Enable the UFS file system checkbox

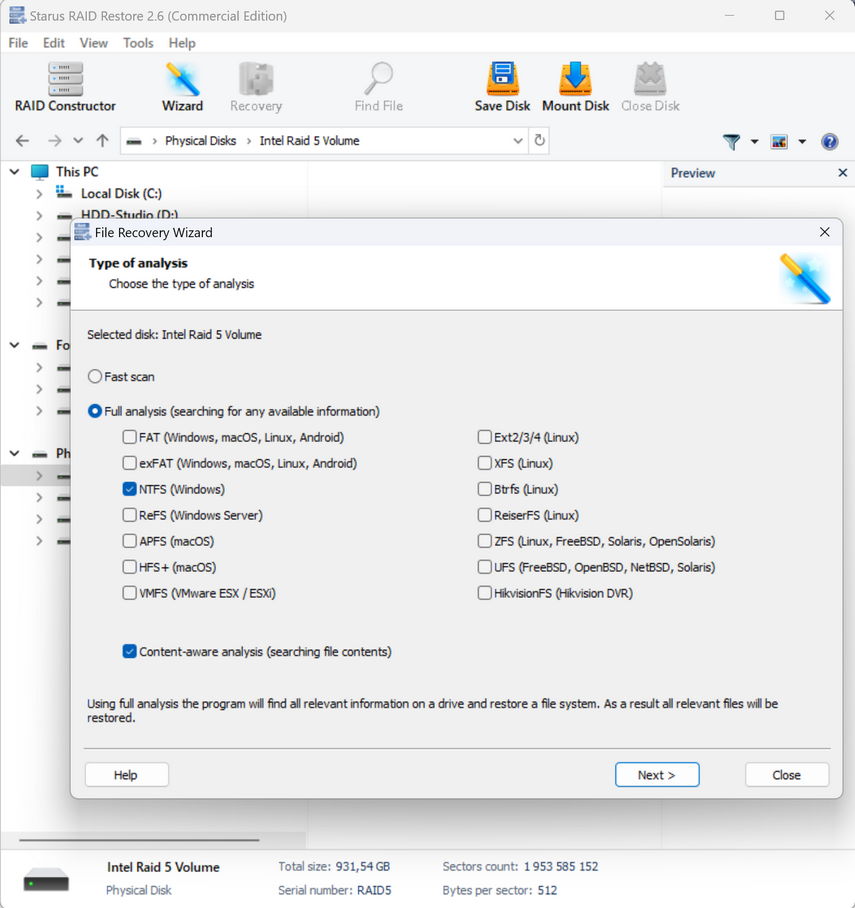pyautogui.click(x=484, y=567)
